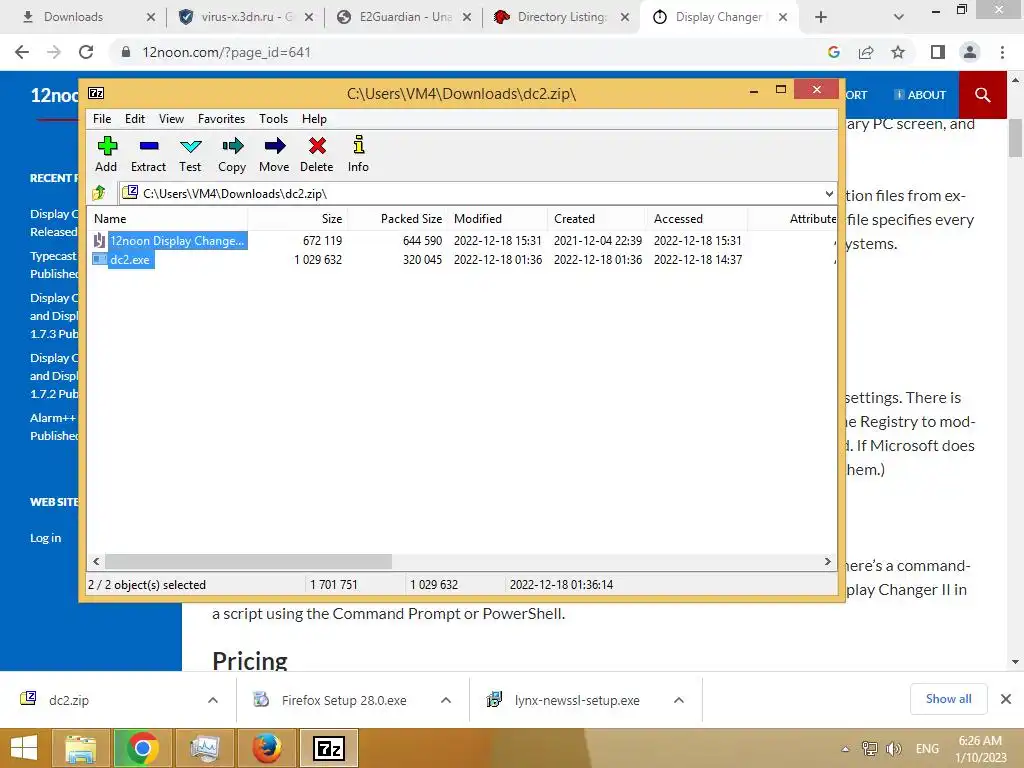Open the Help menu in 7-Zip

(314, 119)
